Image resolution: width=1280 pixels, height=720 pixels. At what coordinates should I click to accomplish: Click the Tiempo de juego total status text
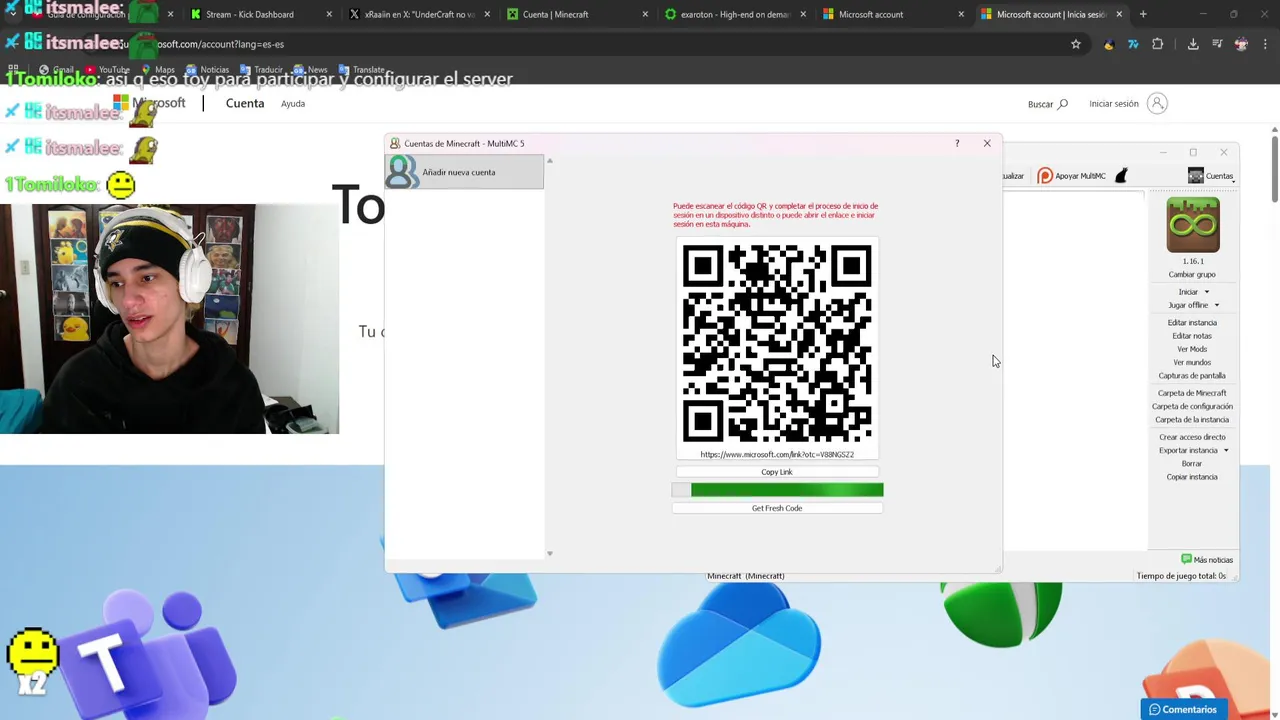coord(1181,576)
